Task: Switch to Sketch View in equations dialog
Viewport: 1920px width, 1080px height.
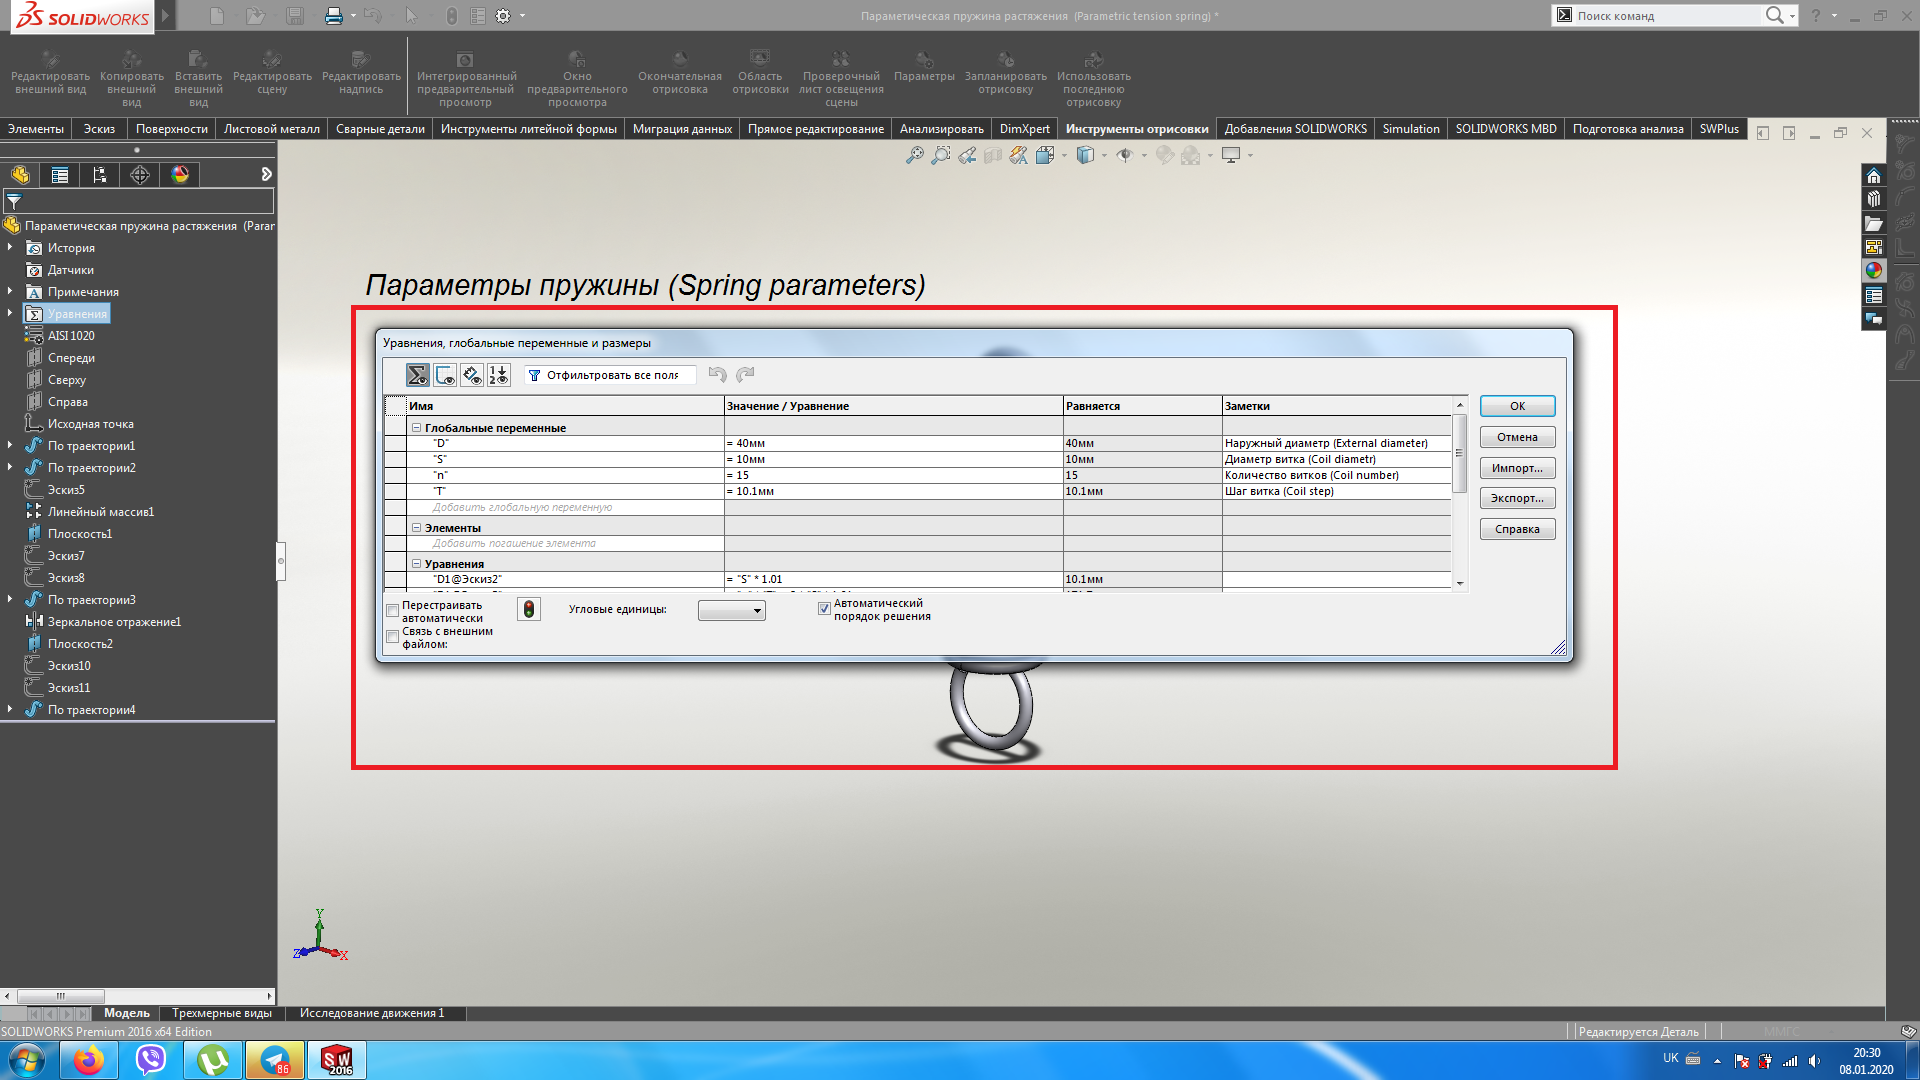Action: tap(445, 375)
